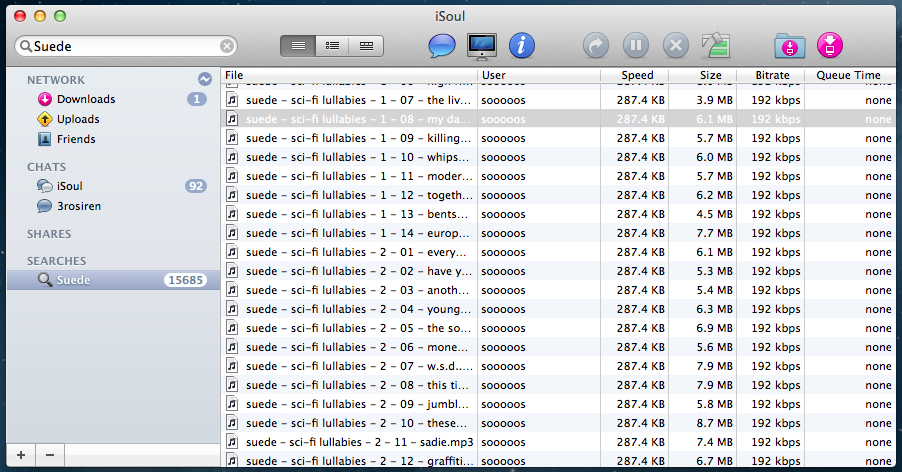
Task: Open Friends in the sidebar
Action: pos(113,139)
